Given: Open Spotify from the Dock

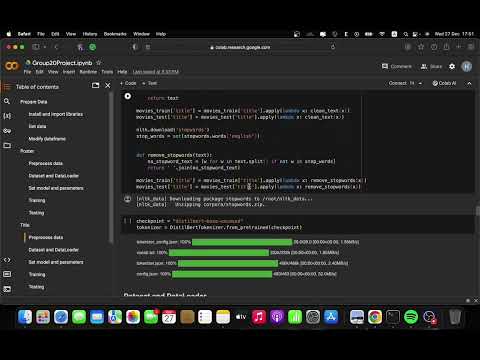Looking at the screenshot, I should click(411, 317).
